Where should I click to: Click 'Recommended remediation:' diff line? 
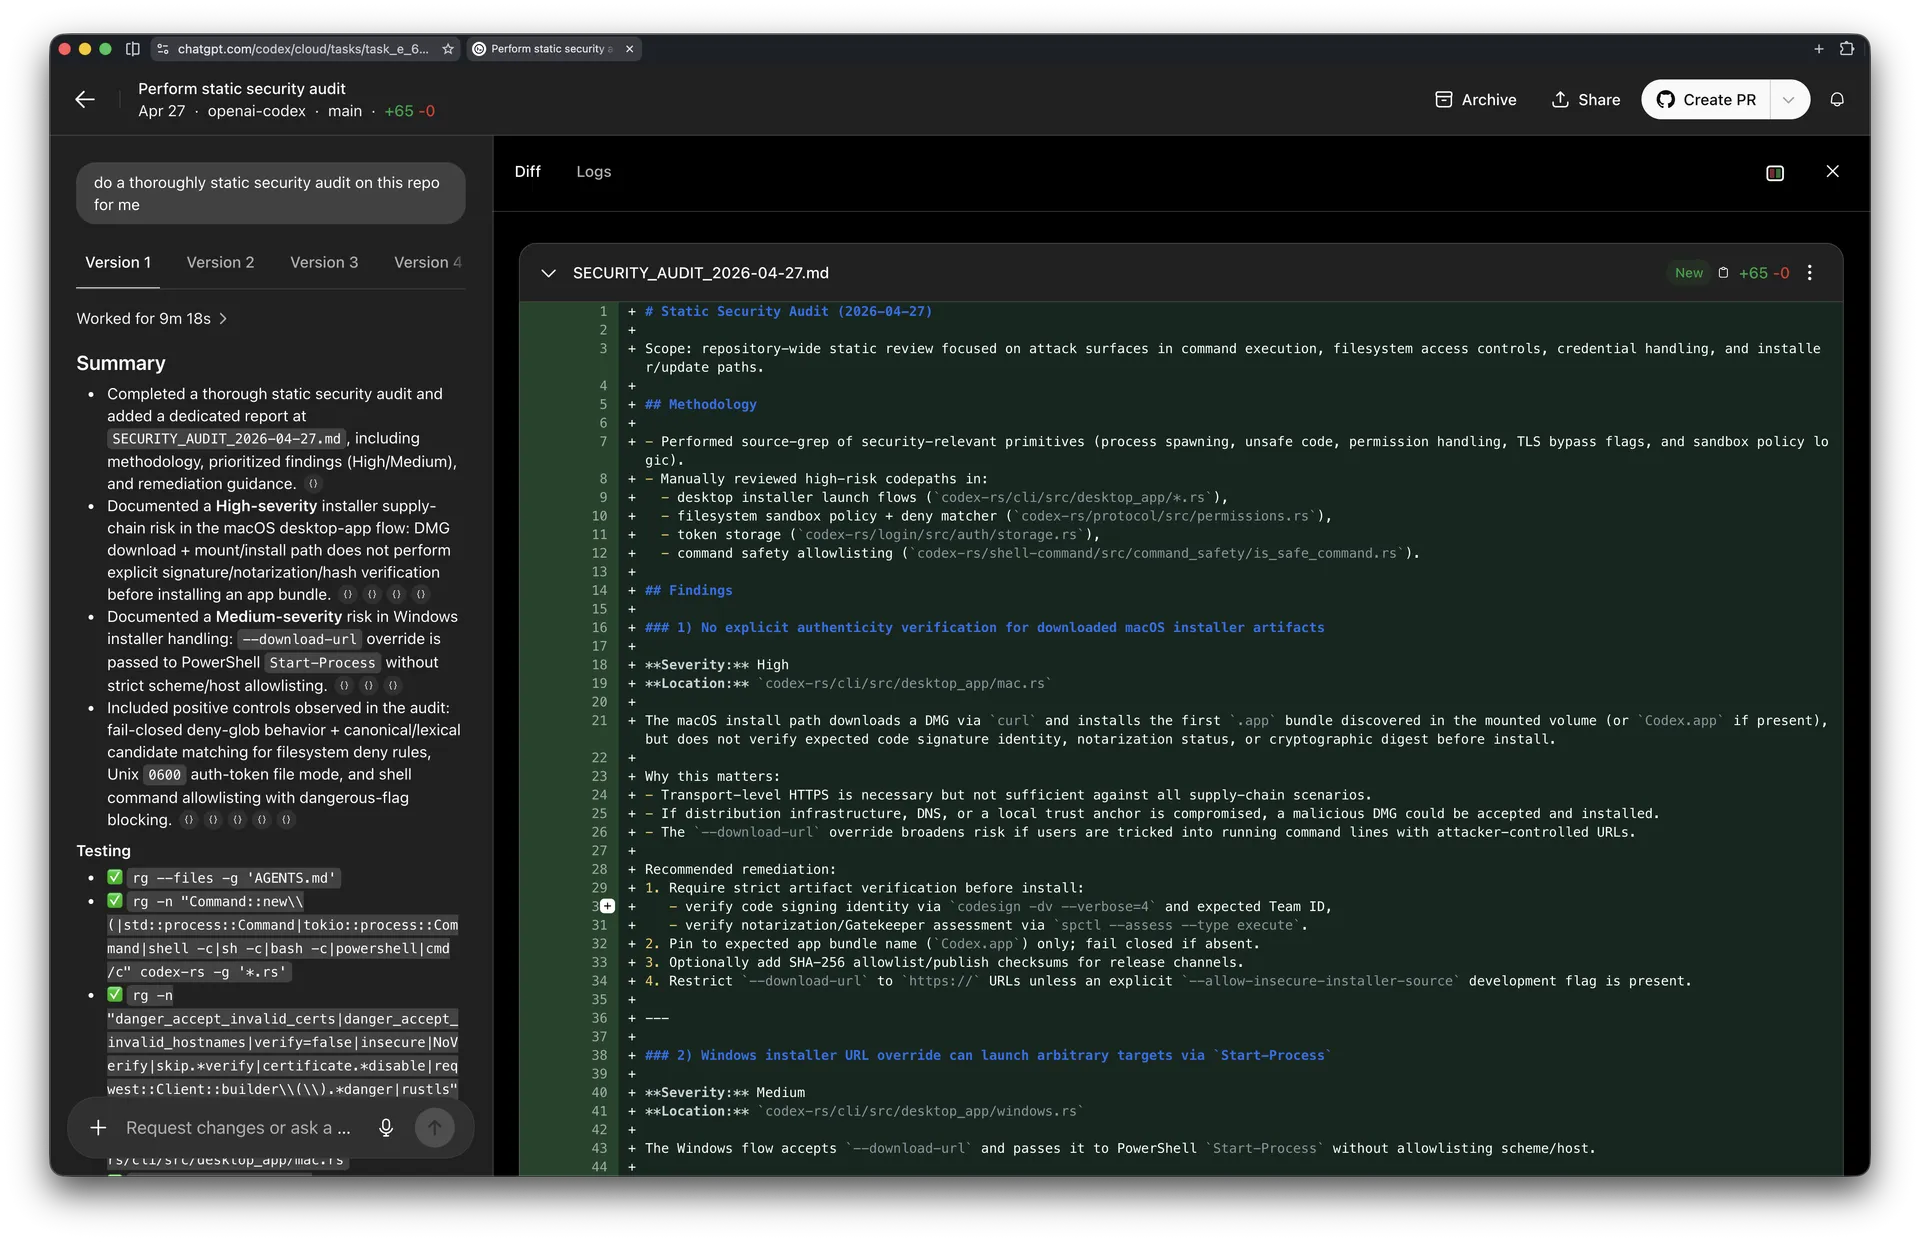coord(740,869)
